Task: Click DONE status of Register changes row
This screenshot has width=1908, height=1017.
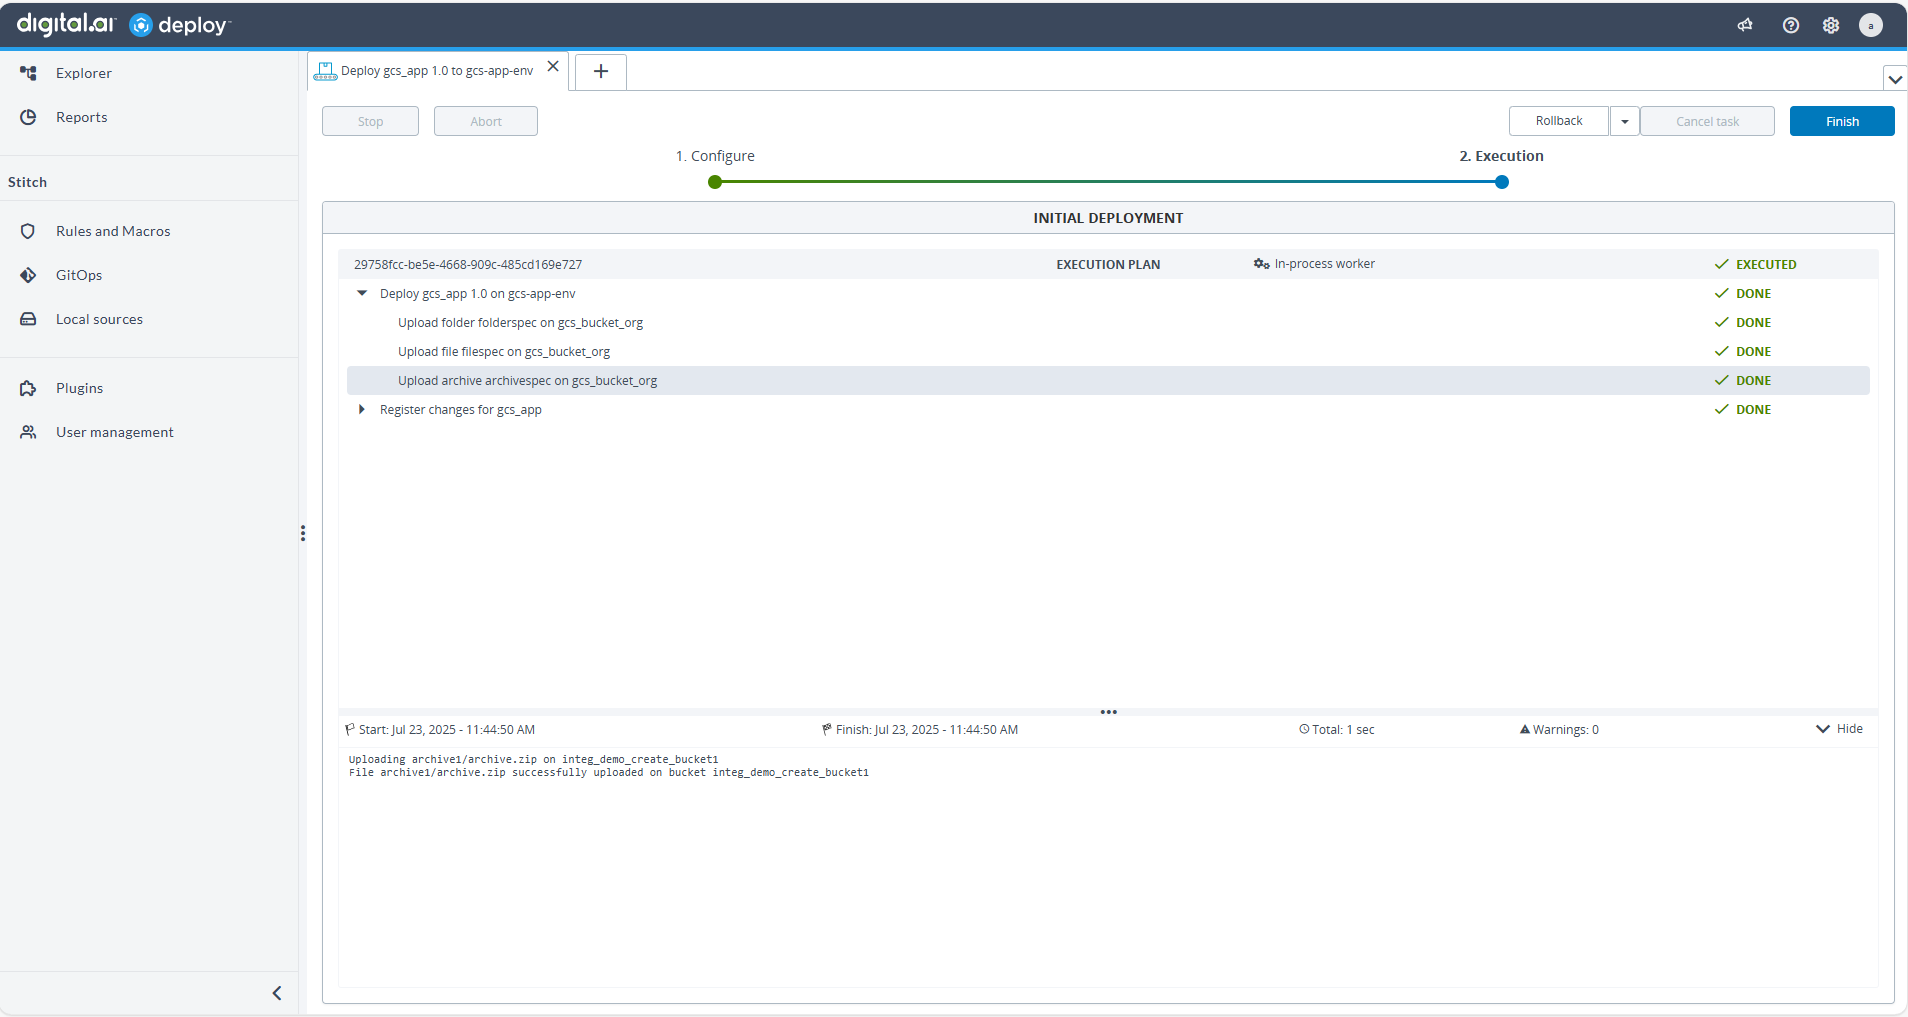Action: coord(1753,409)
